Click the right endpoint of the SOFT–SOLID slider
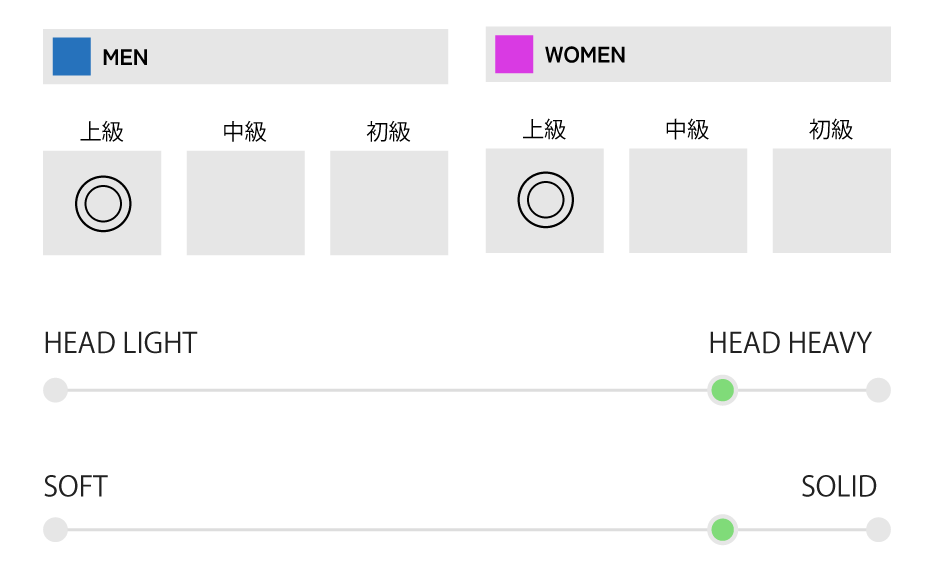This screenshot has height=573, width=931. [x=877, y=530]
